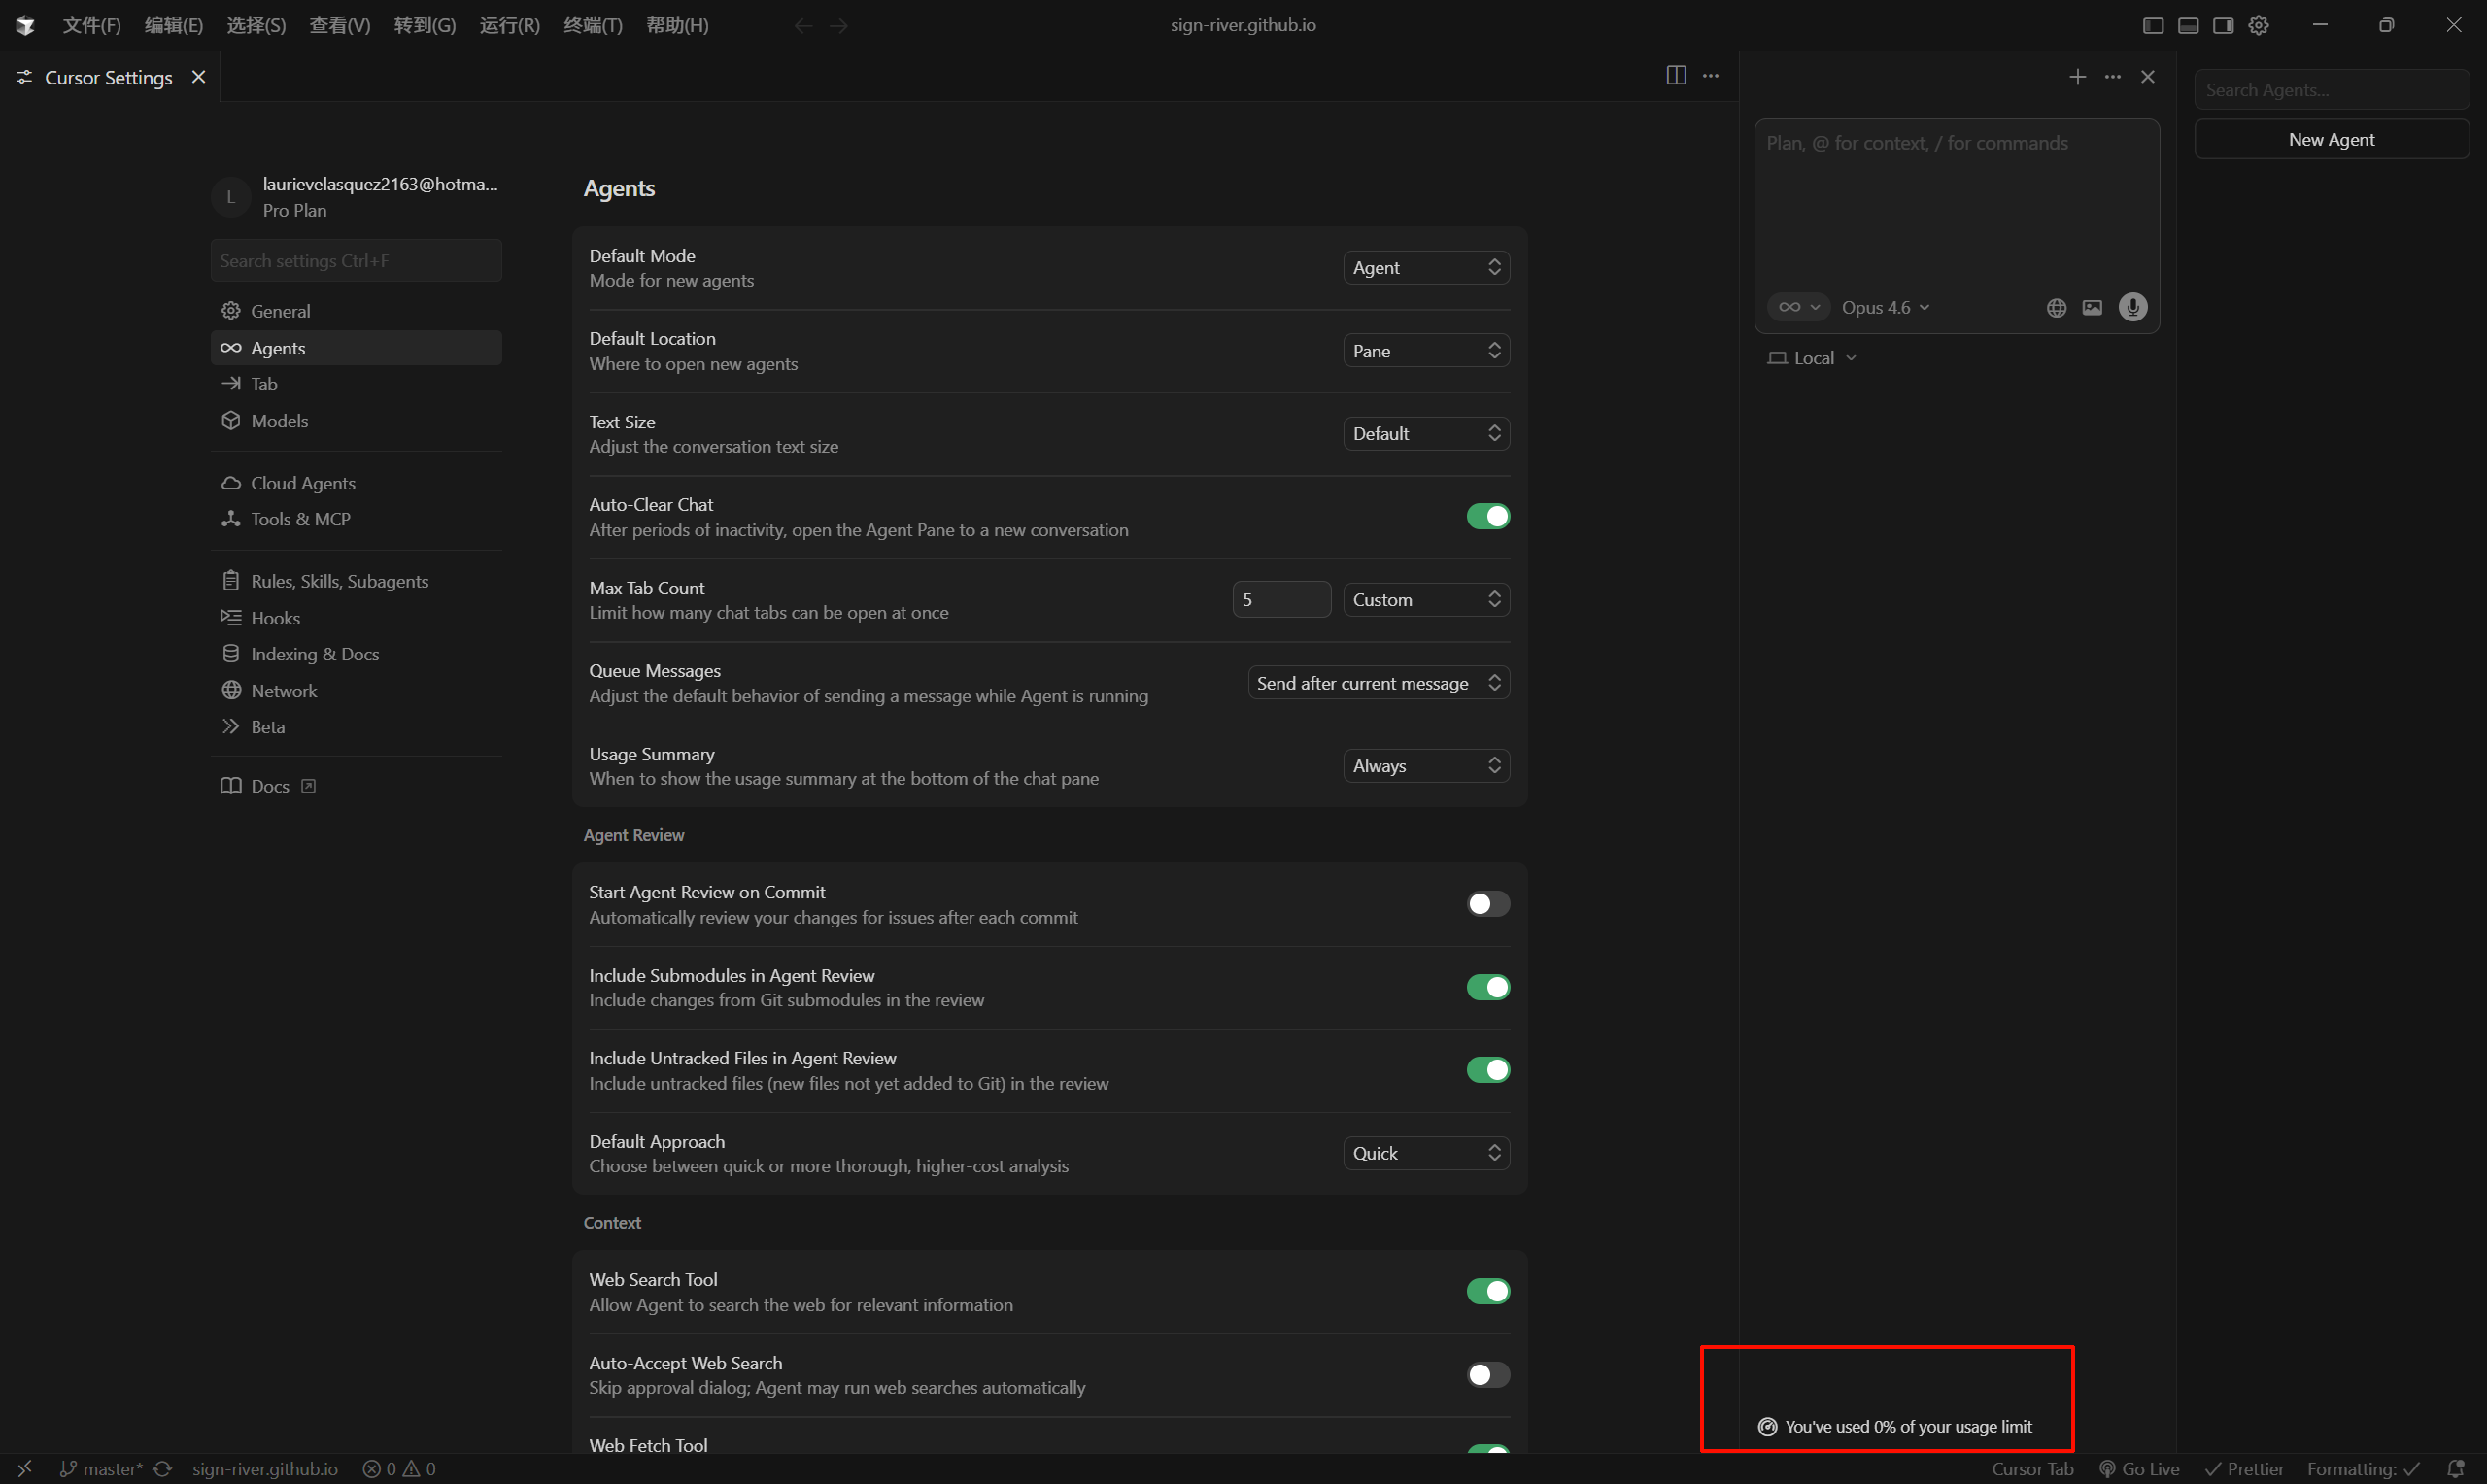Toggle the Web Fetch Tool switch

pos(1488,1449)
